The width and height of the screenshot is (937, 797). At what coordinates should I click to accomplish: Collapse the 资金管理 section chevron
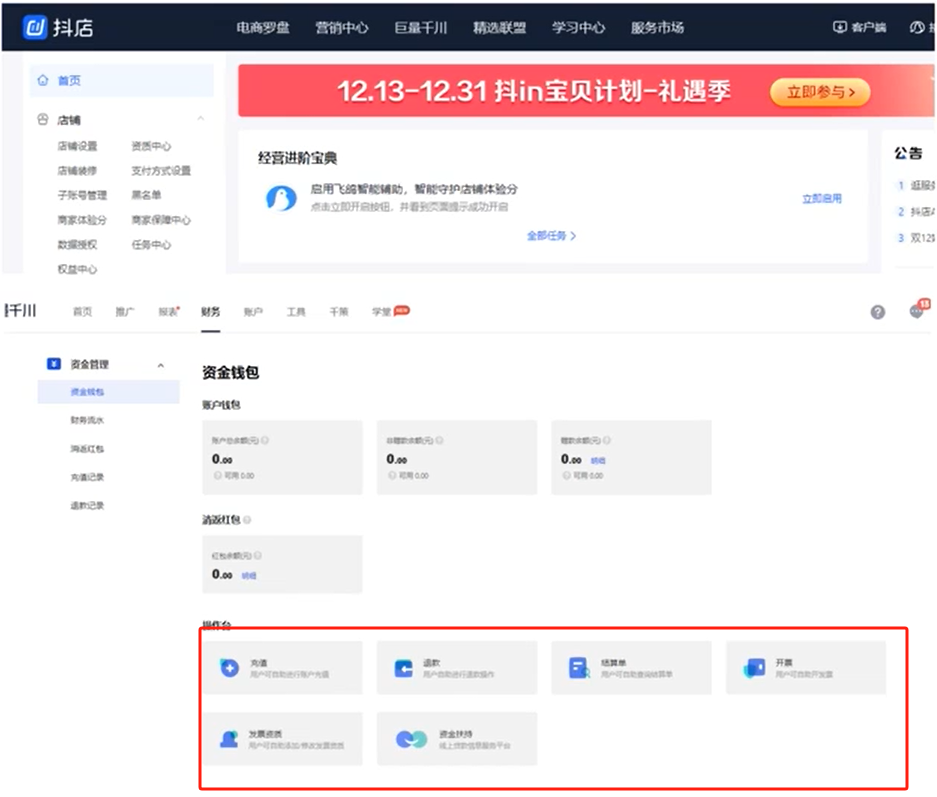click(160, 365)
